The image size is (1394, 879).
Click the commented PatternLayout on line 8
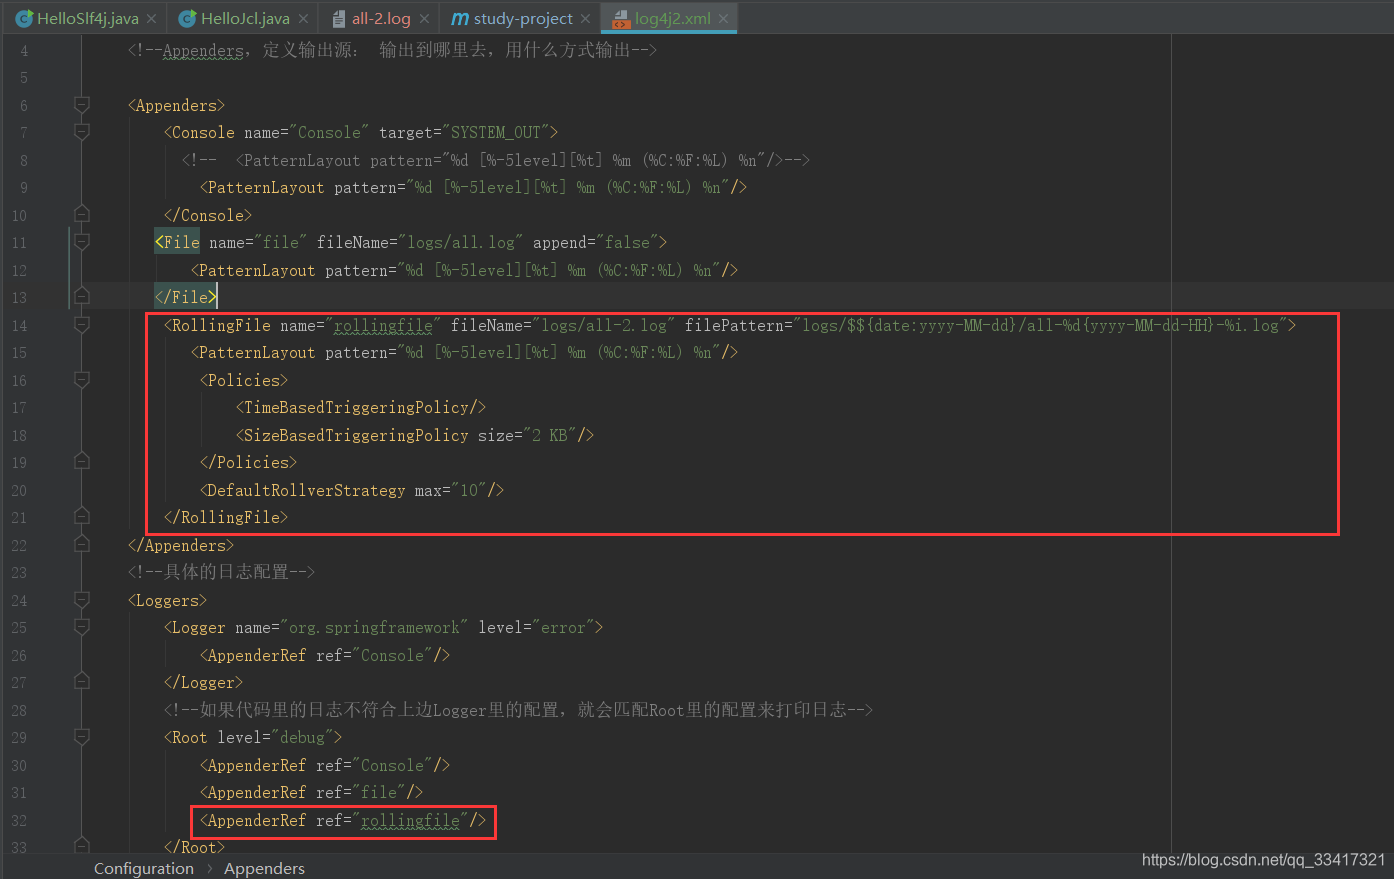click(496, 160)
